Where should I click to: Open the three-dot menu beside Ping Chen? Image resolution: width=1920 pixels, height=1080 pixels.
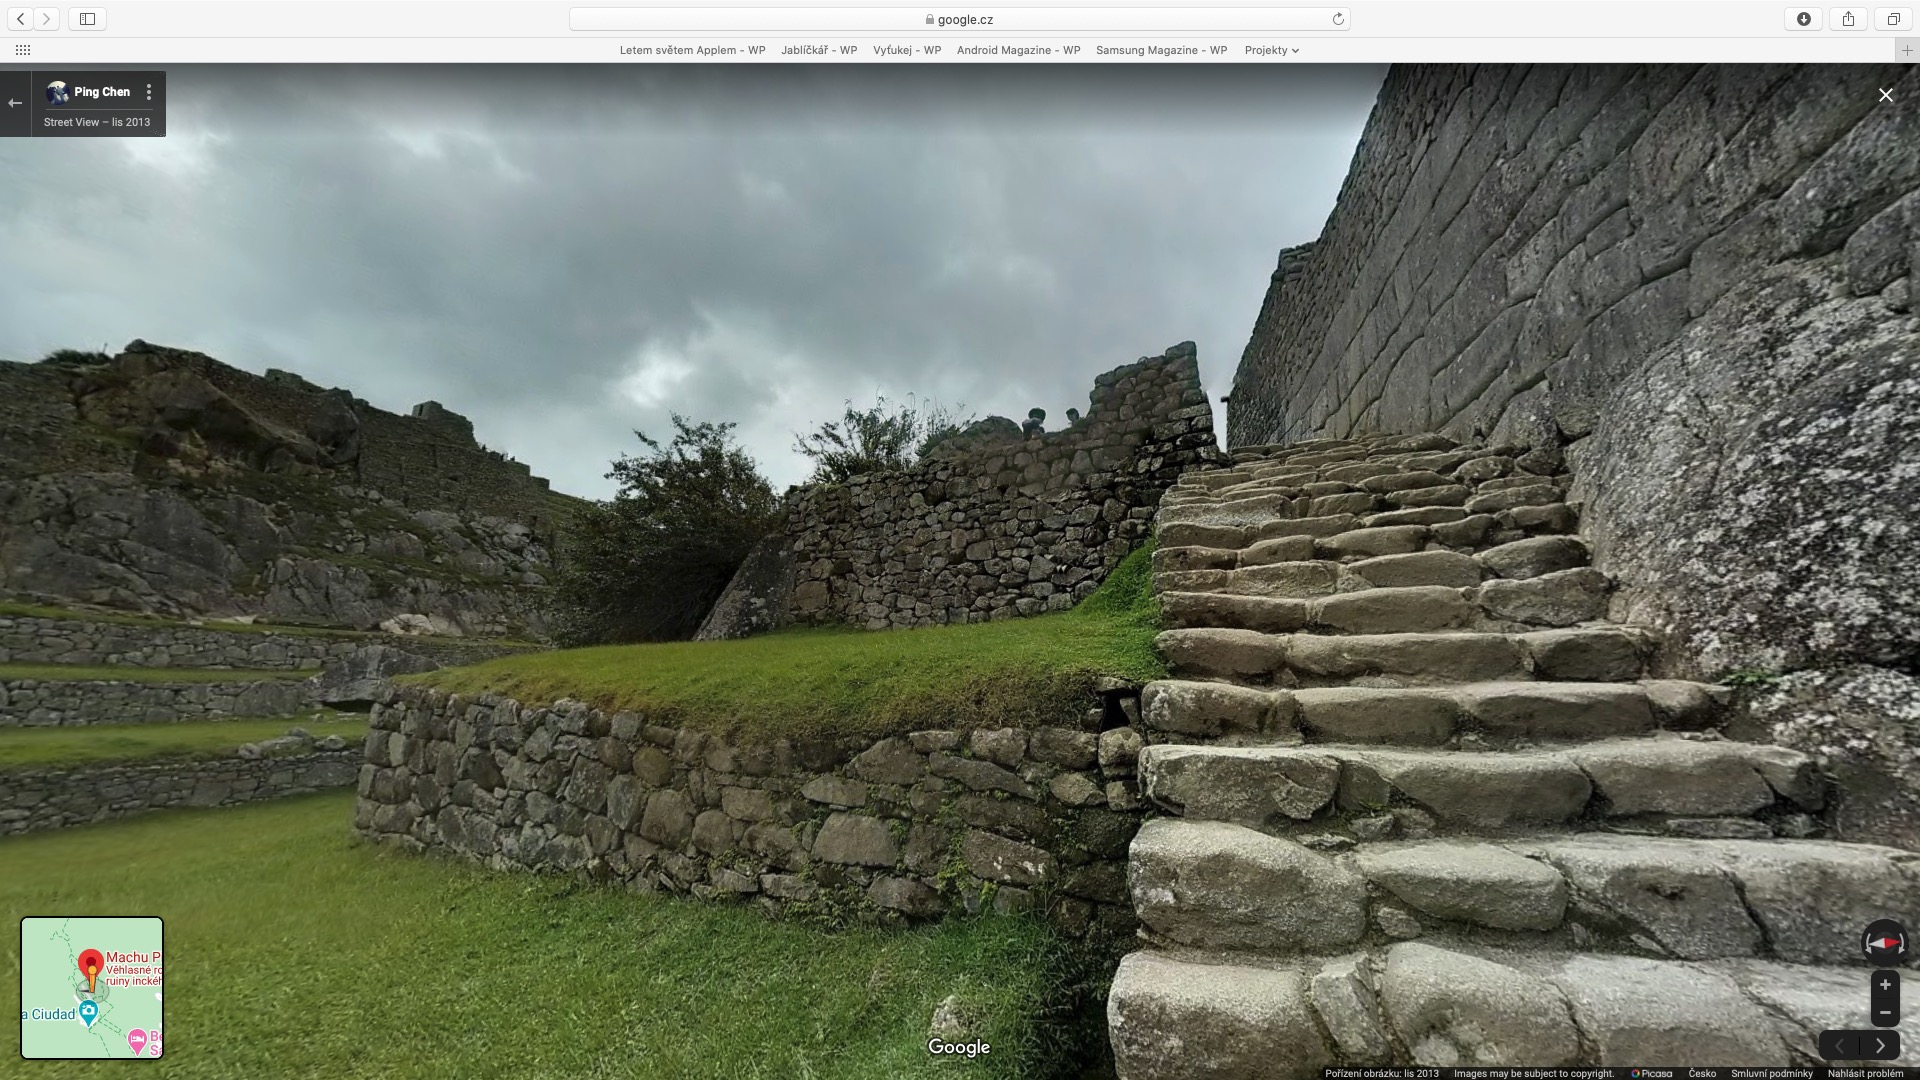[149, 92]
